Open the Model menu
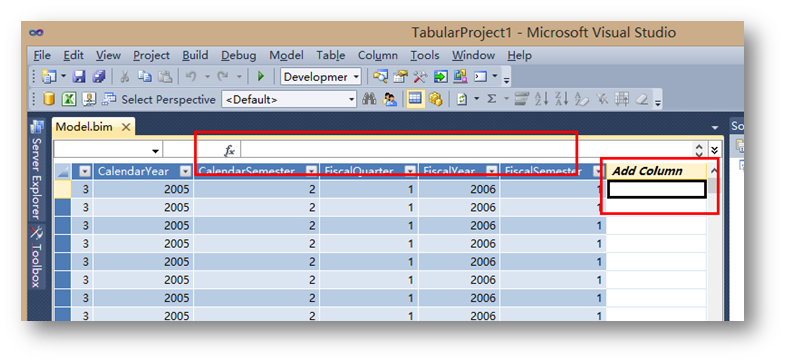Screen dimensions: 786x363 pos(286,56)
